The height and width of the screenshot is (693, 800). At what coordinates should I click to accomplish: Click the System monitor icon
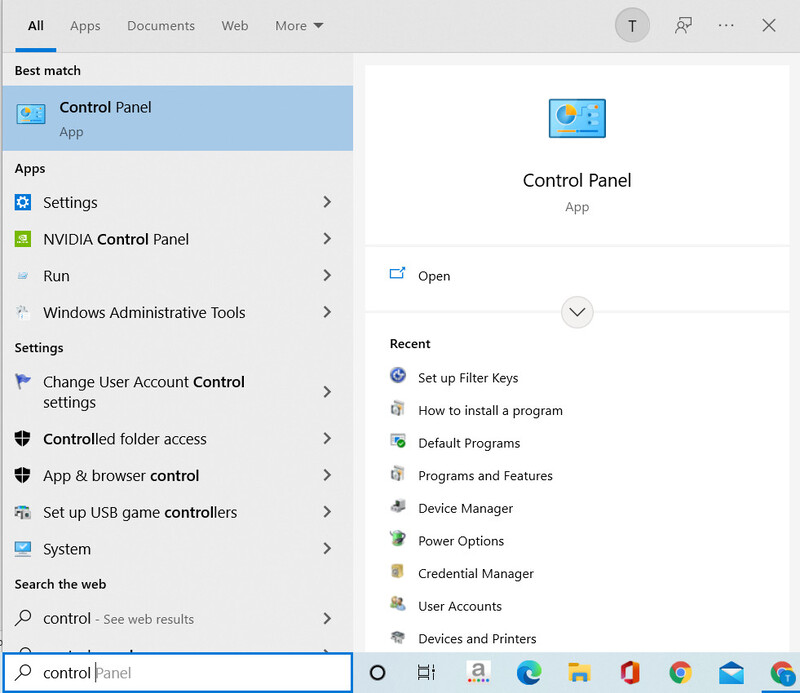[22, 549]
